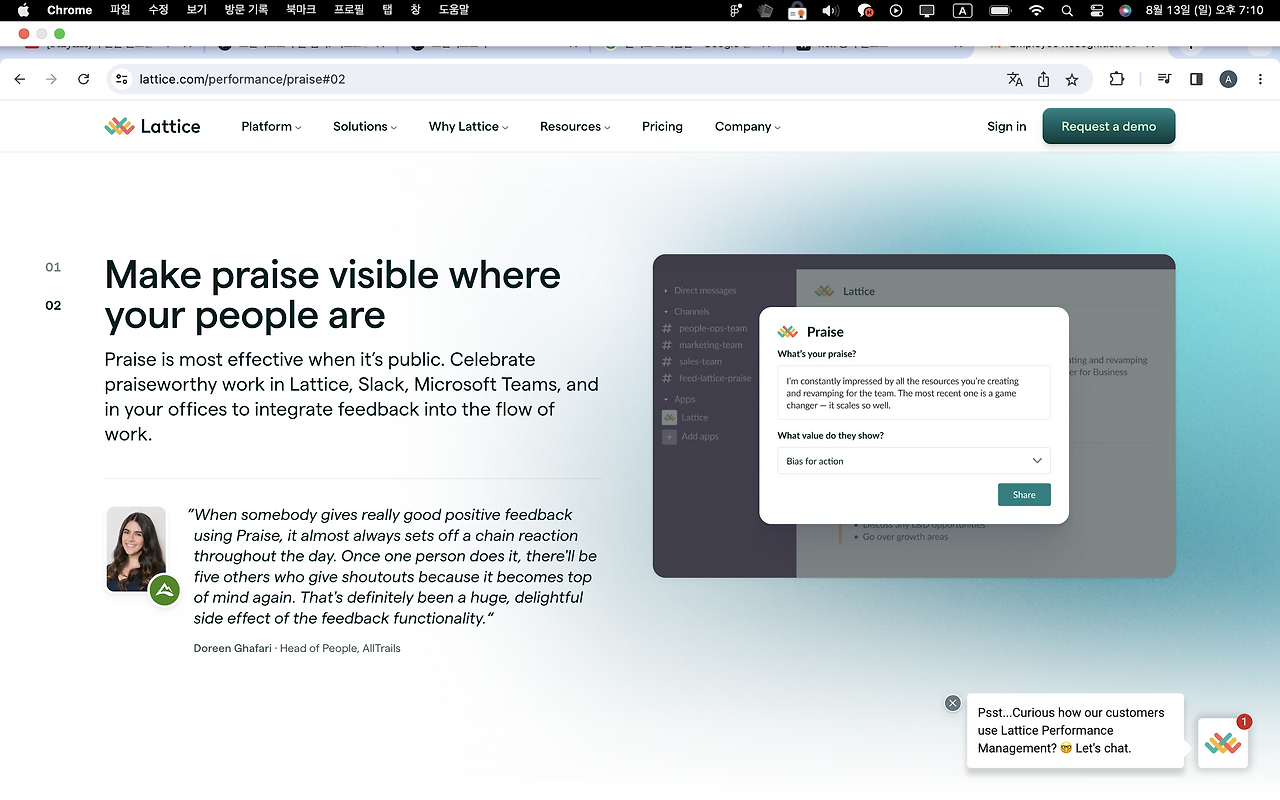
Task: Open the Chrome 파일 menu
Action: pyautogui.click(x=120, y=10)
